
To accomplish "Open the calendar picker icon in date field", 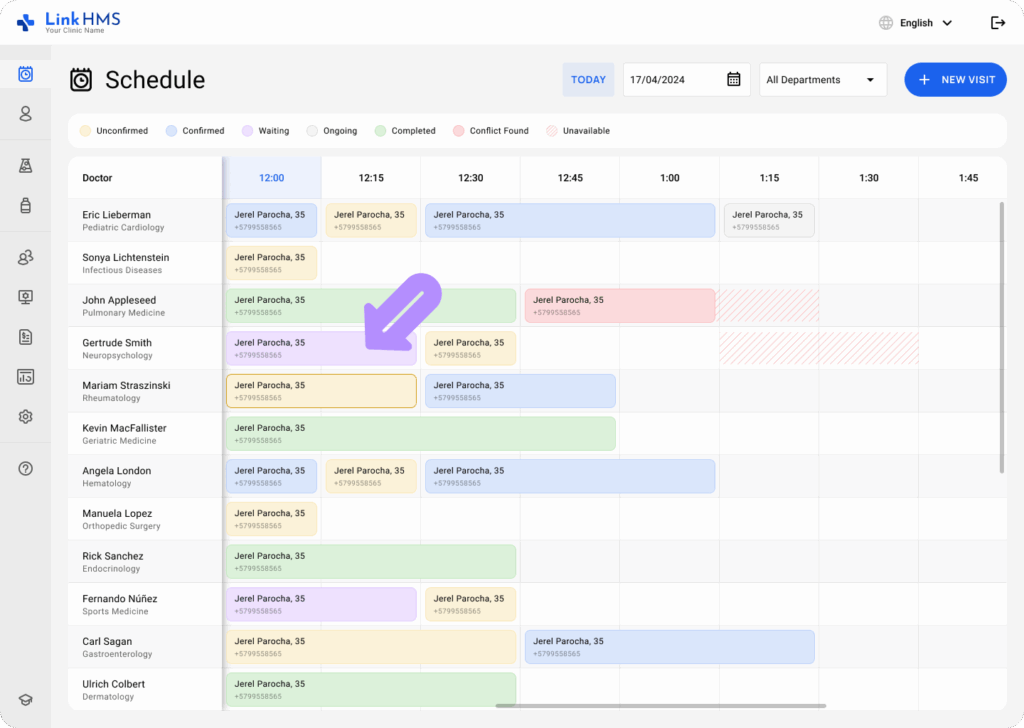I will point(733,80).
